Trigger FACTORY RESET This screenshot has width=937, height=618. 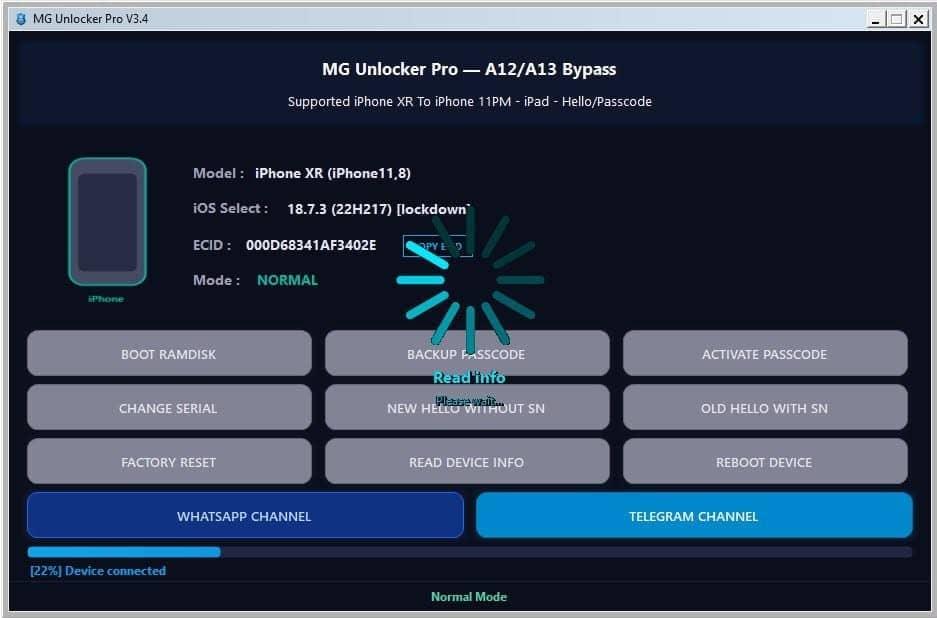169,461
